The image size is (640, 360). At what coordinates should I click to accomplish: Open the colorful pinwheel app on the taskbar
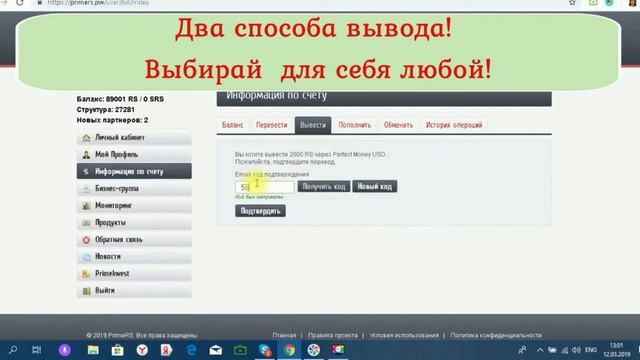[313, 350]
